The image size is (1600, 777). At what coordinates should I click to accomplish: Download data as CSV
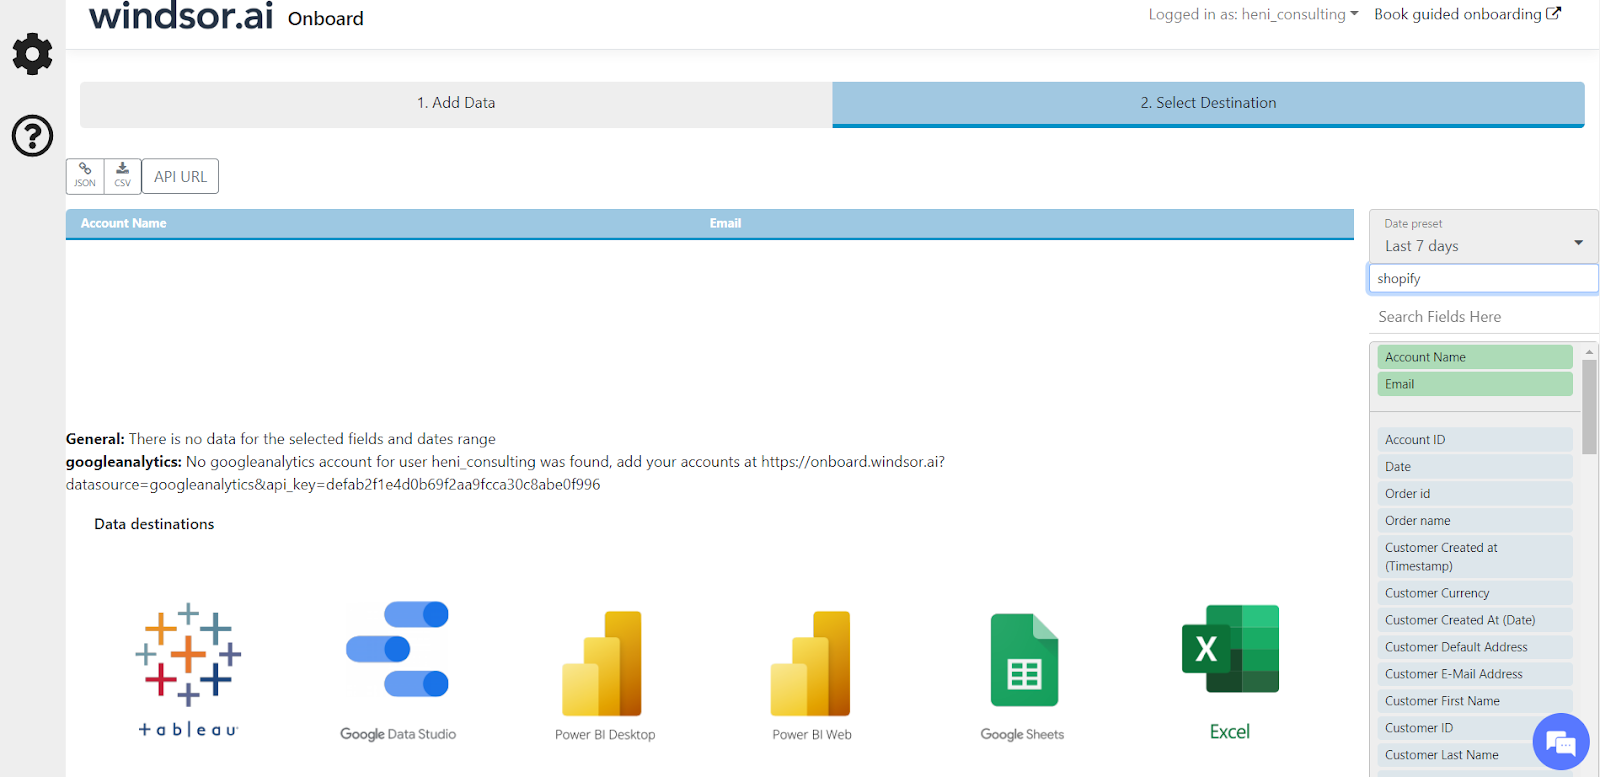(122, 176)
